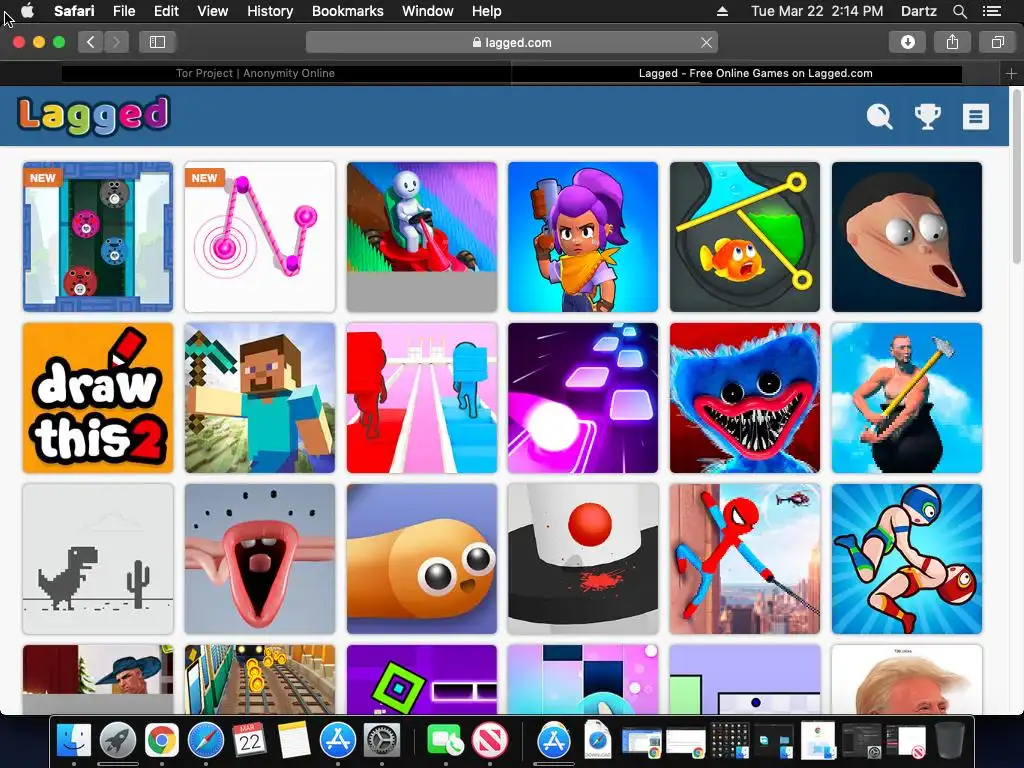Image resolution: width=1024 pixels, height=768 pixels.
Task: Open the screaming mouth game thumbnail
Action: [260, 559]
